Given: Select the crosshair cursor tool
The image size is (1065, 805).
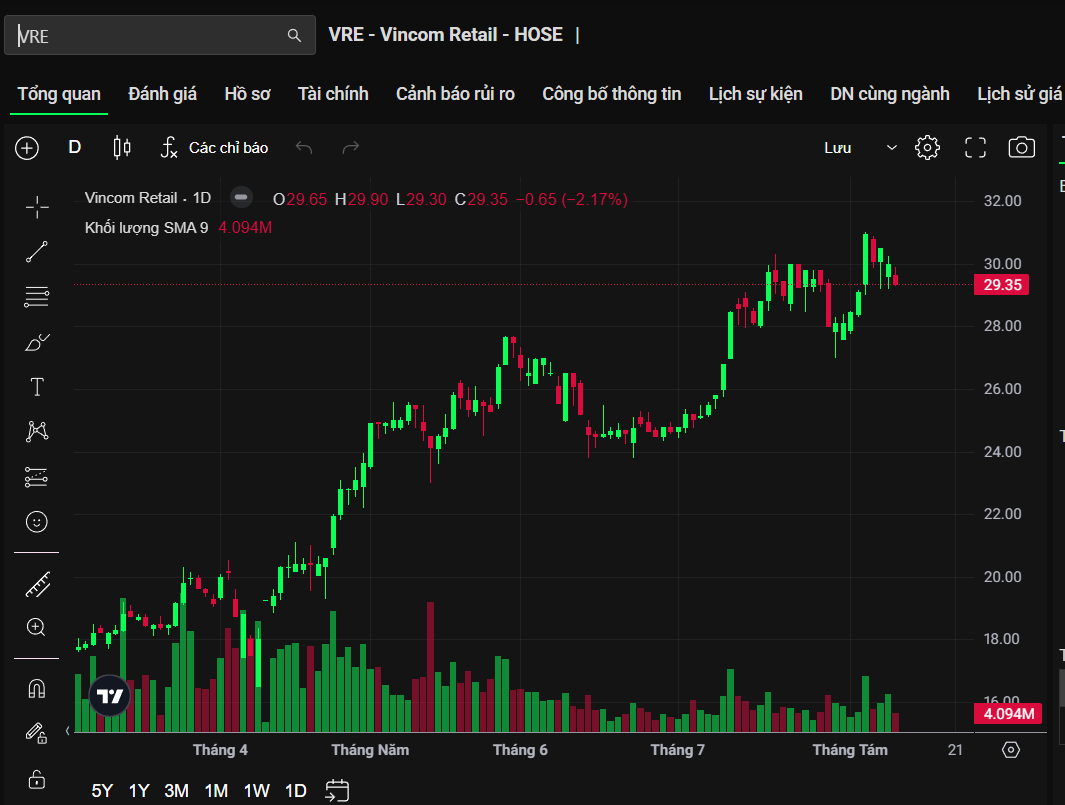Looking at the screenshot, I should click(37, 207).
